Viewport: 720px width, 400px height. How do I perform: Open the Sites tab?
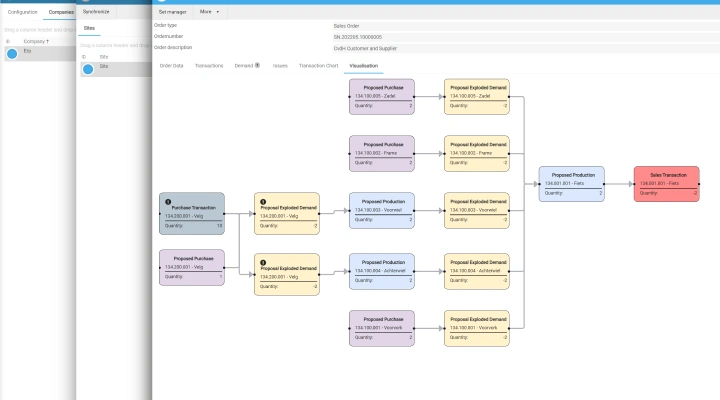tap(90, 31)
